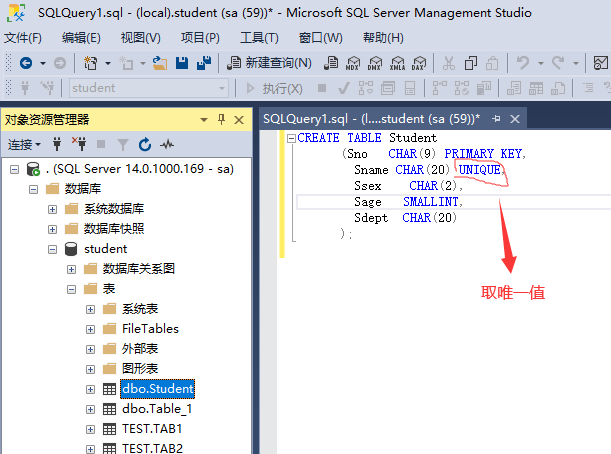Open the Project menu
This screenshot has width=611, height=454.
coord(200,38)
